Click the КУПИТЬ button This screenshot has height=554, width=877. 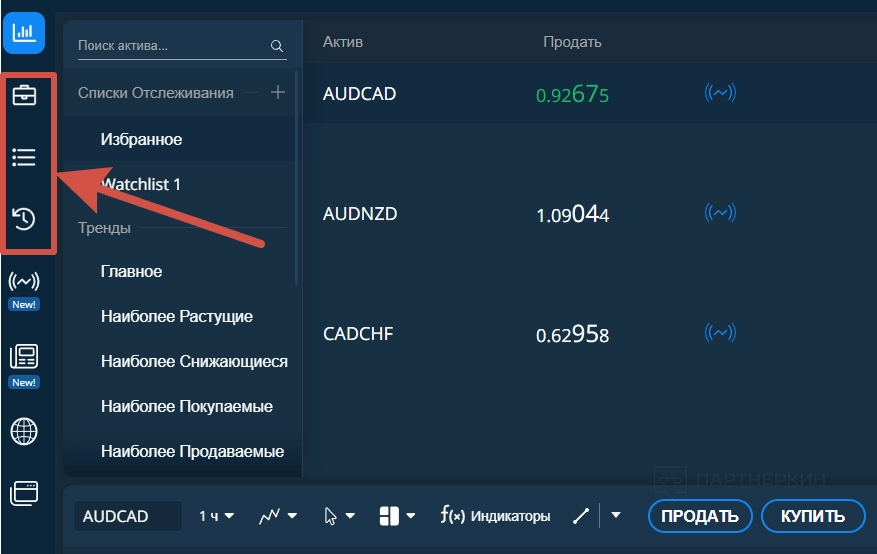click(813, 516)
